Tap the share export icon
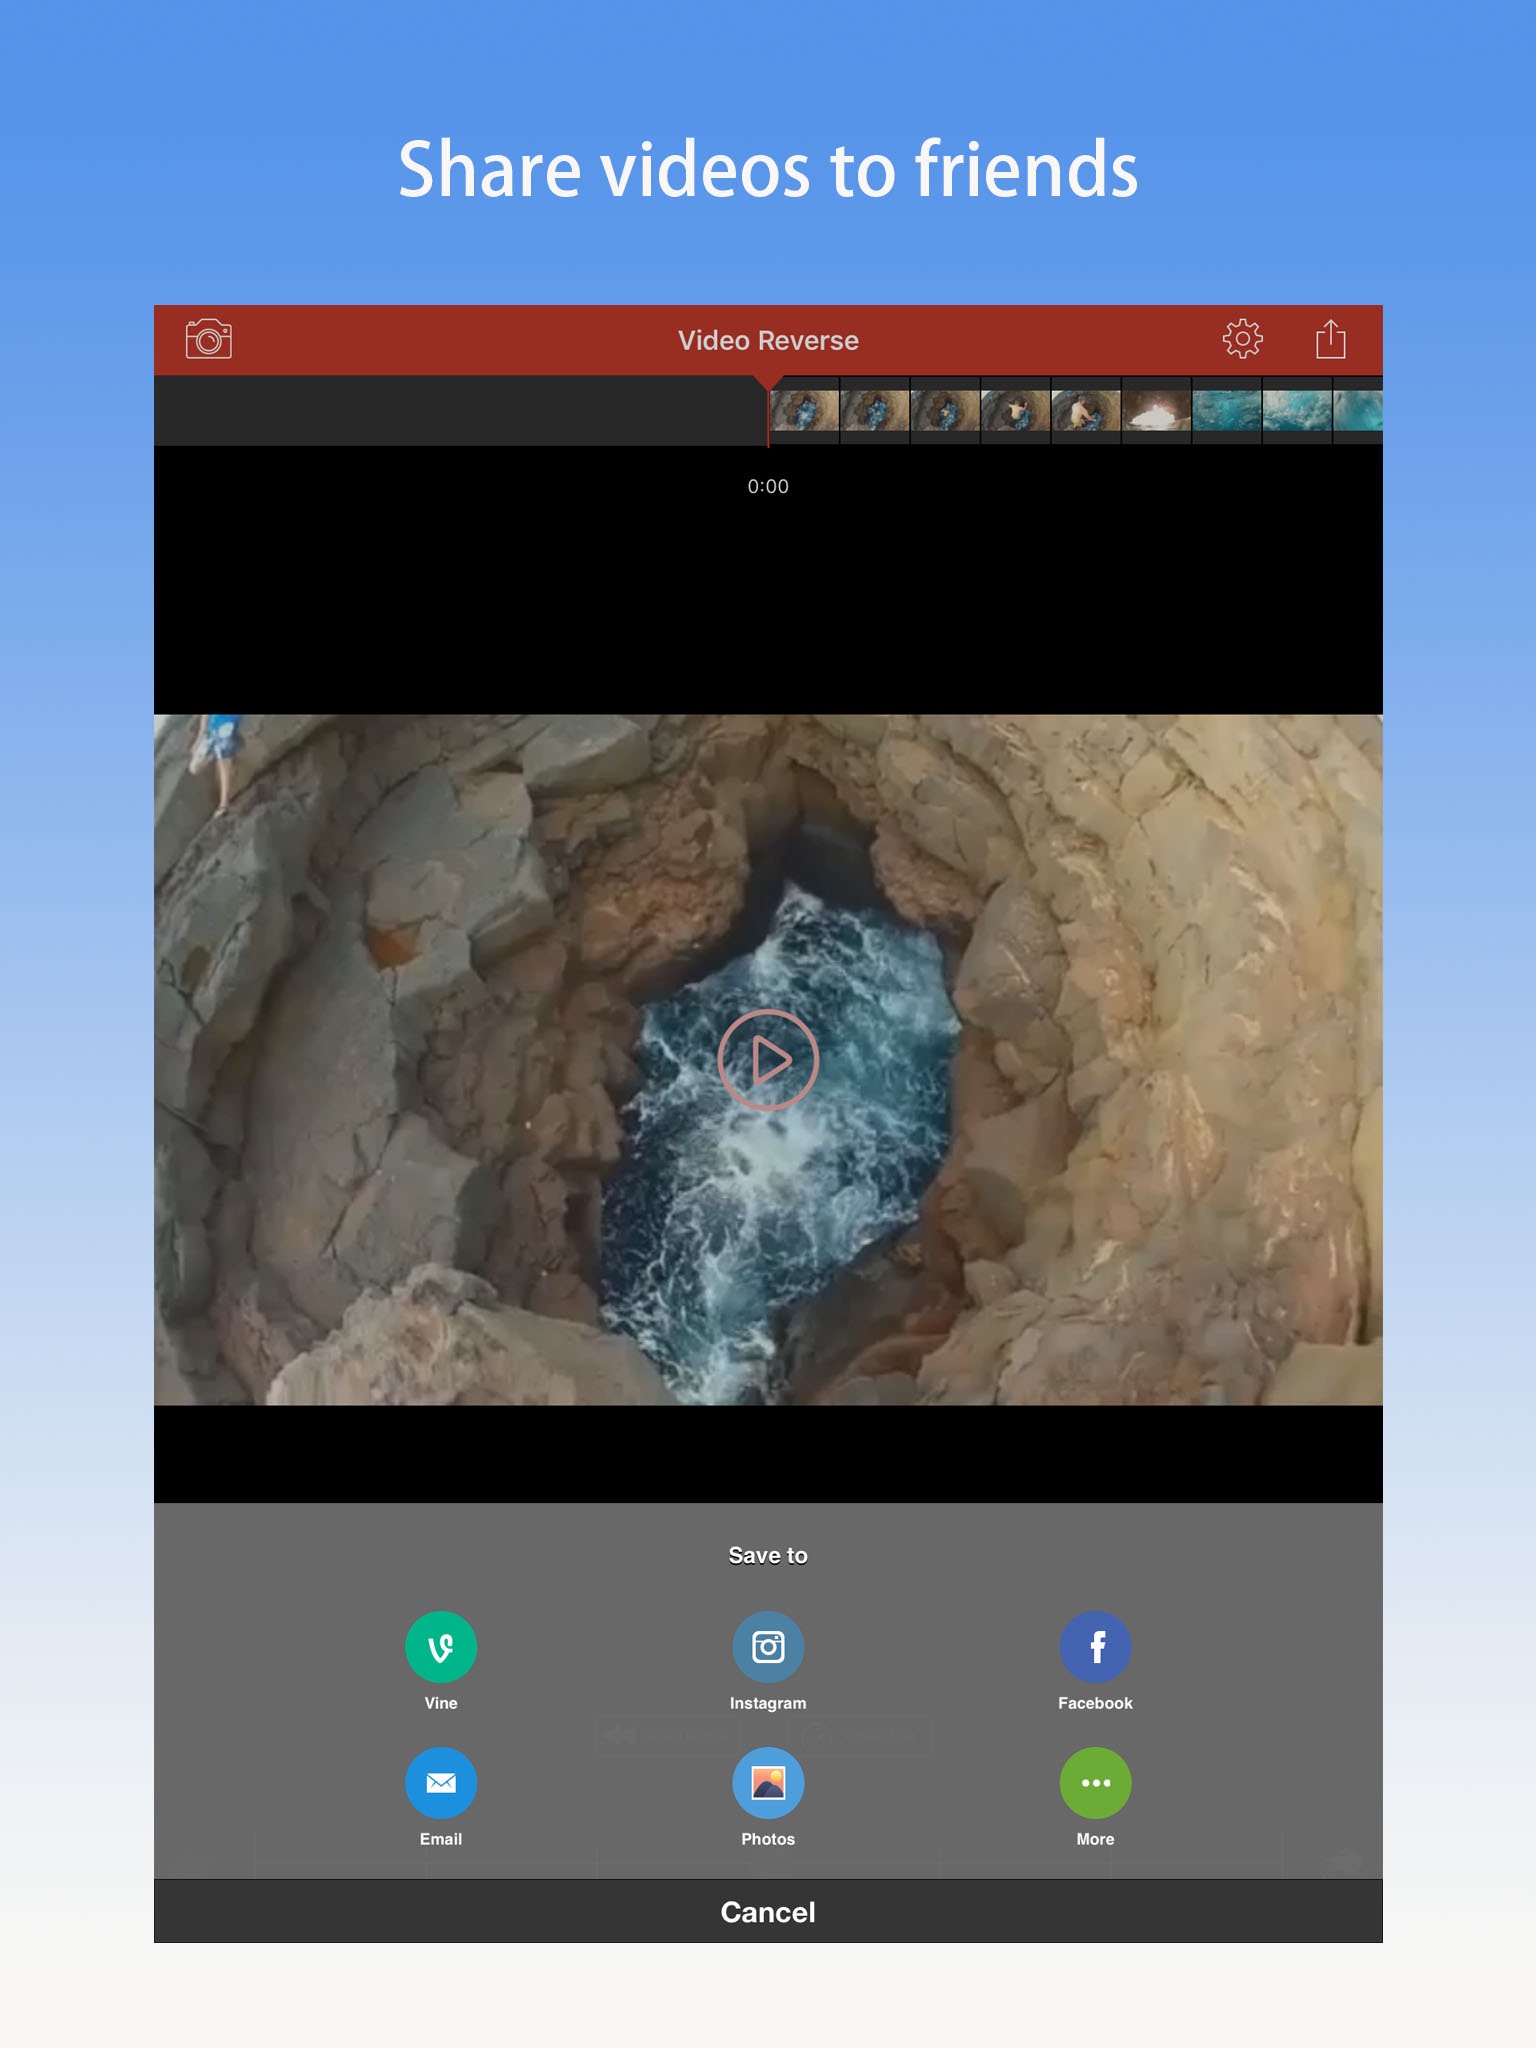1536x2048 pixels. click(x=1330, y=340)
